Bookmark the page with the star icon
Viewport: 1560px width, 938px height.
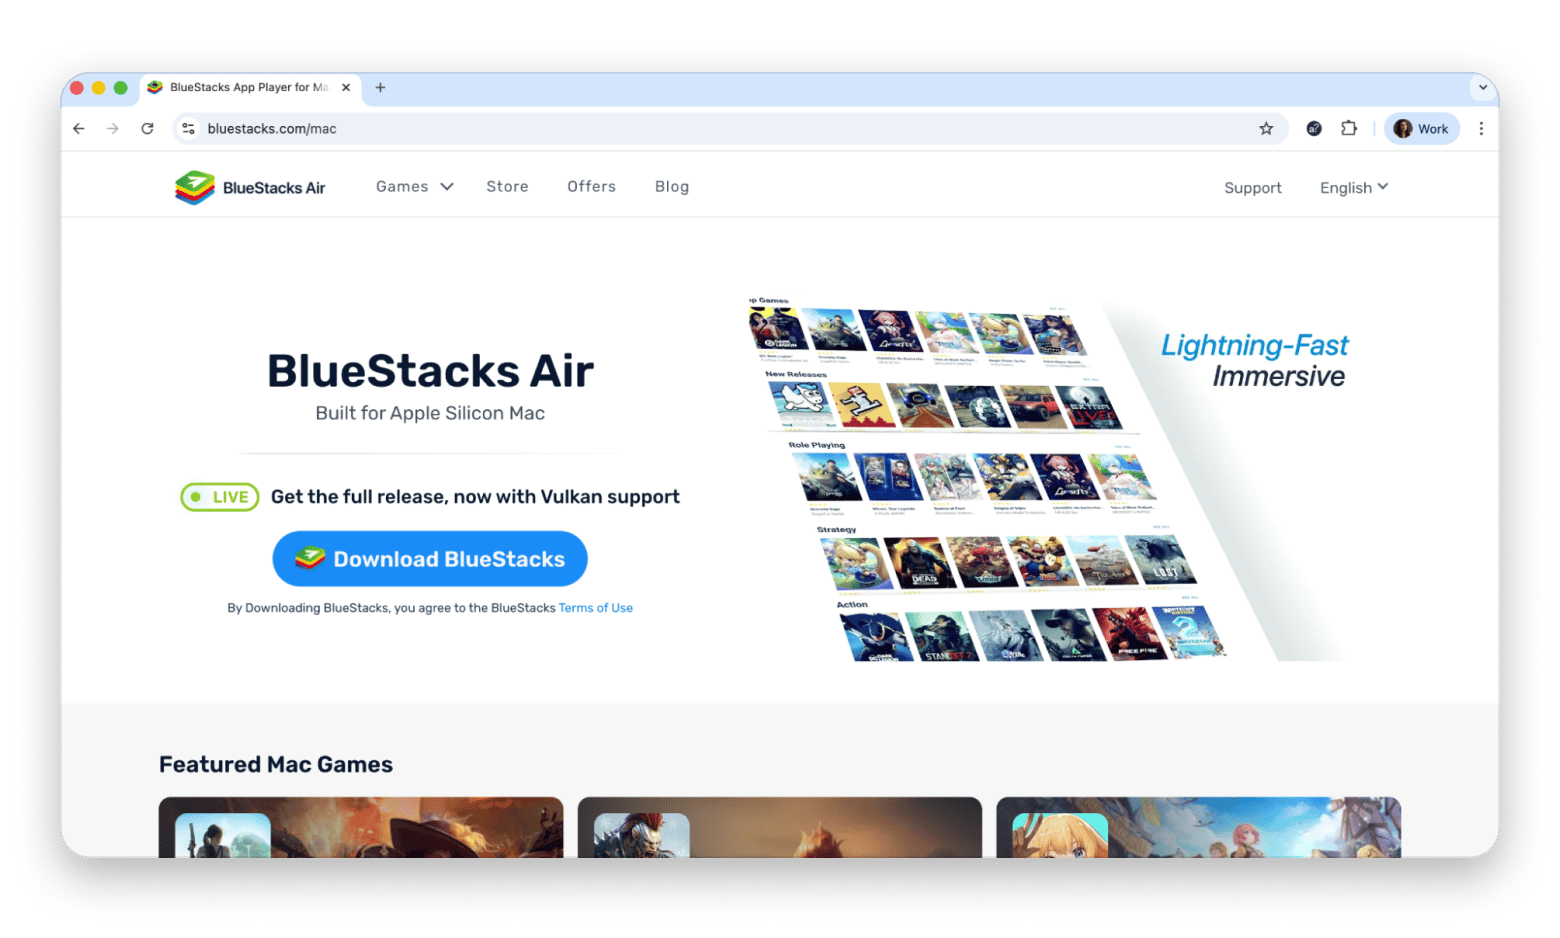(1266, 128)
